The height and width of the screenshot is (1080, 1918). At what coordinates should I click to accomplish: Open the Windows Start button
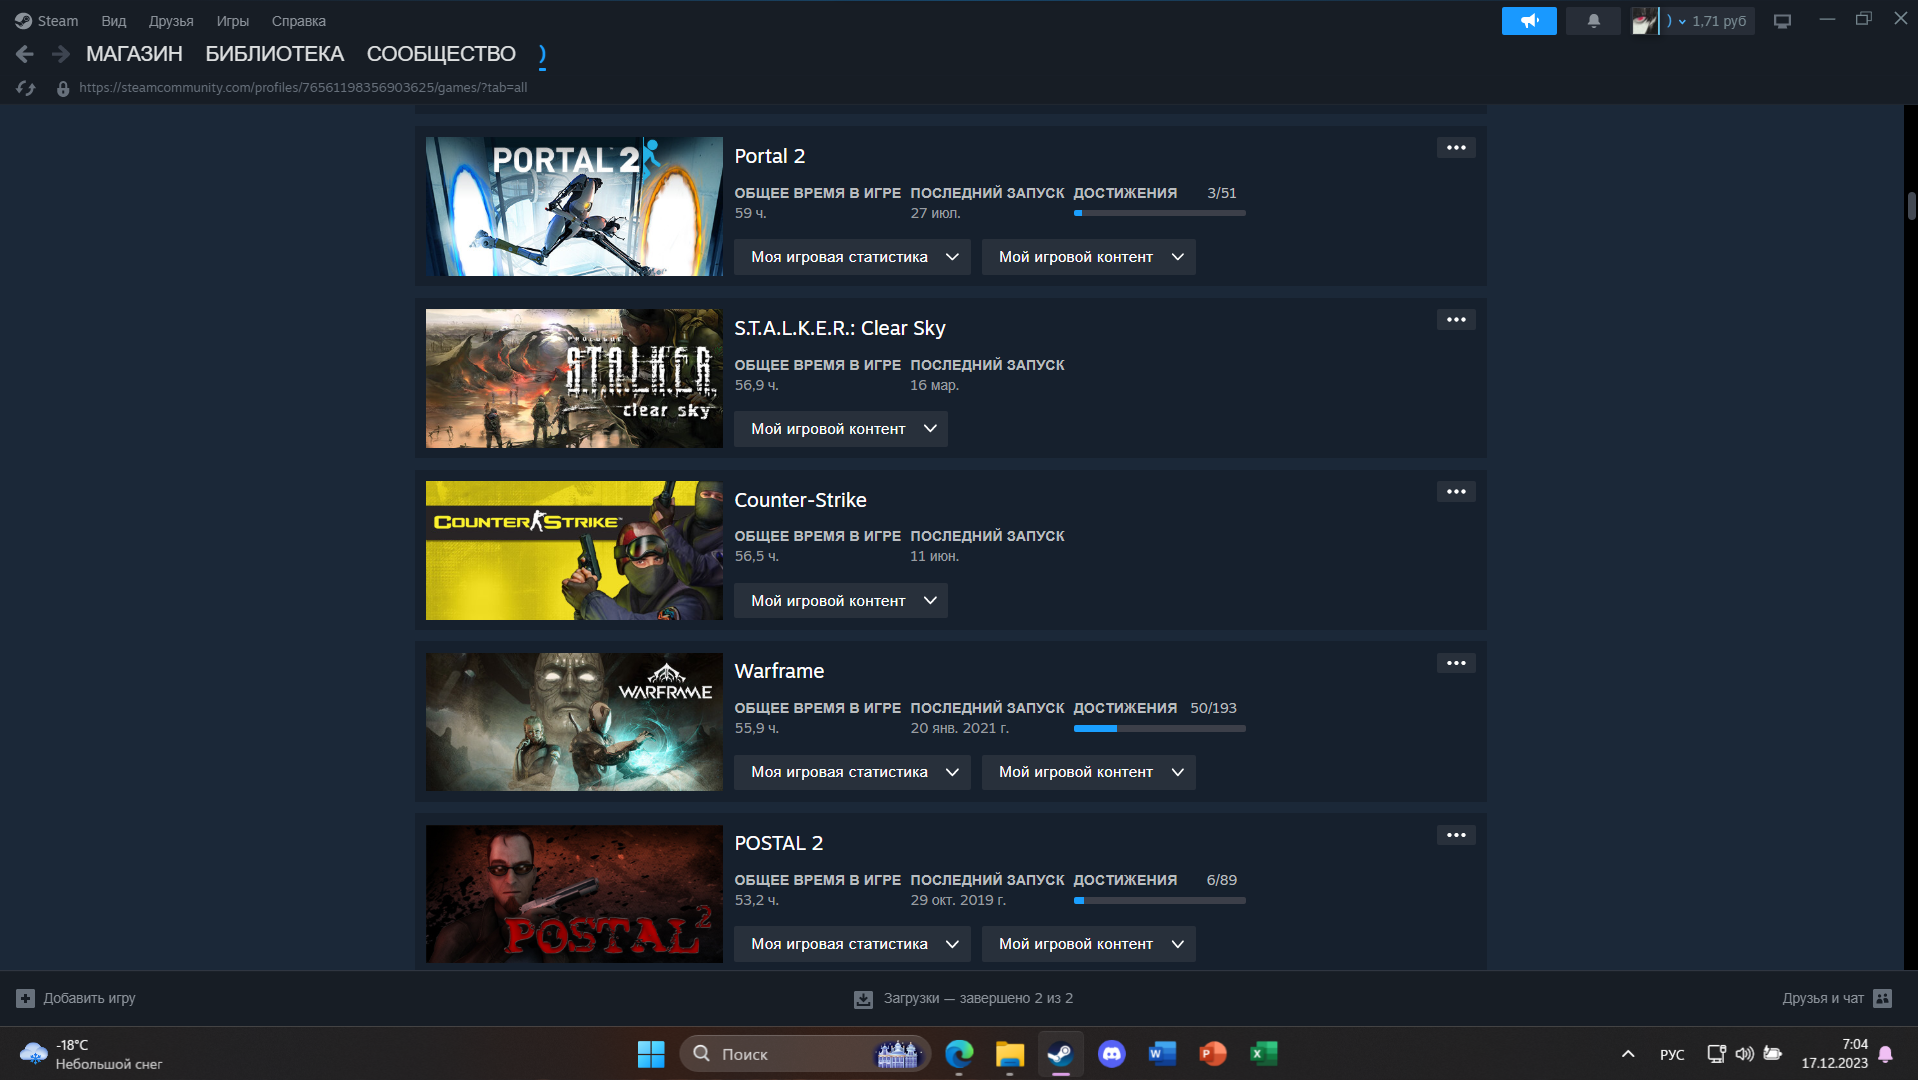click(x=651, y=1054)
